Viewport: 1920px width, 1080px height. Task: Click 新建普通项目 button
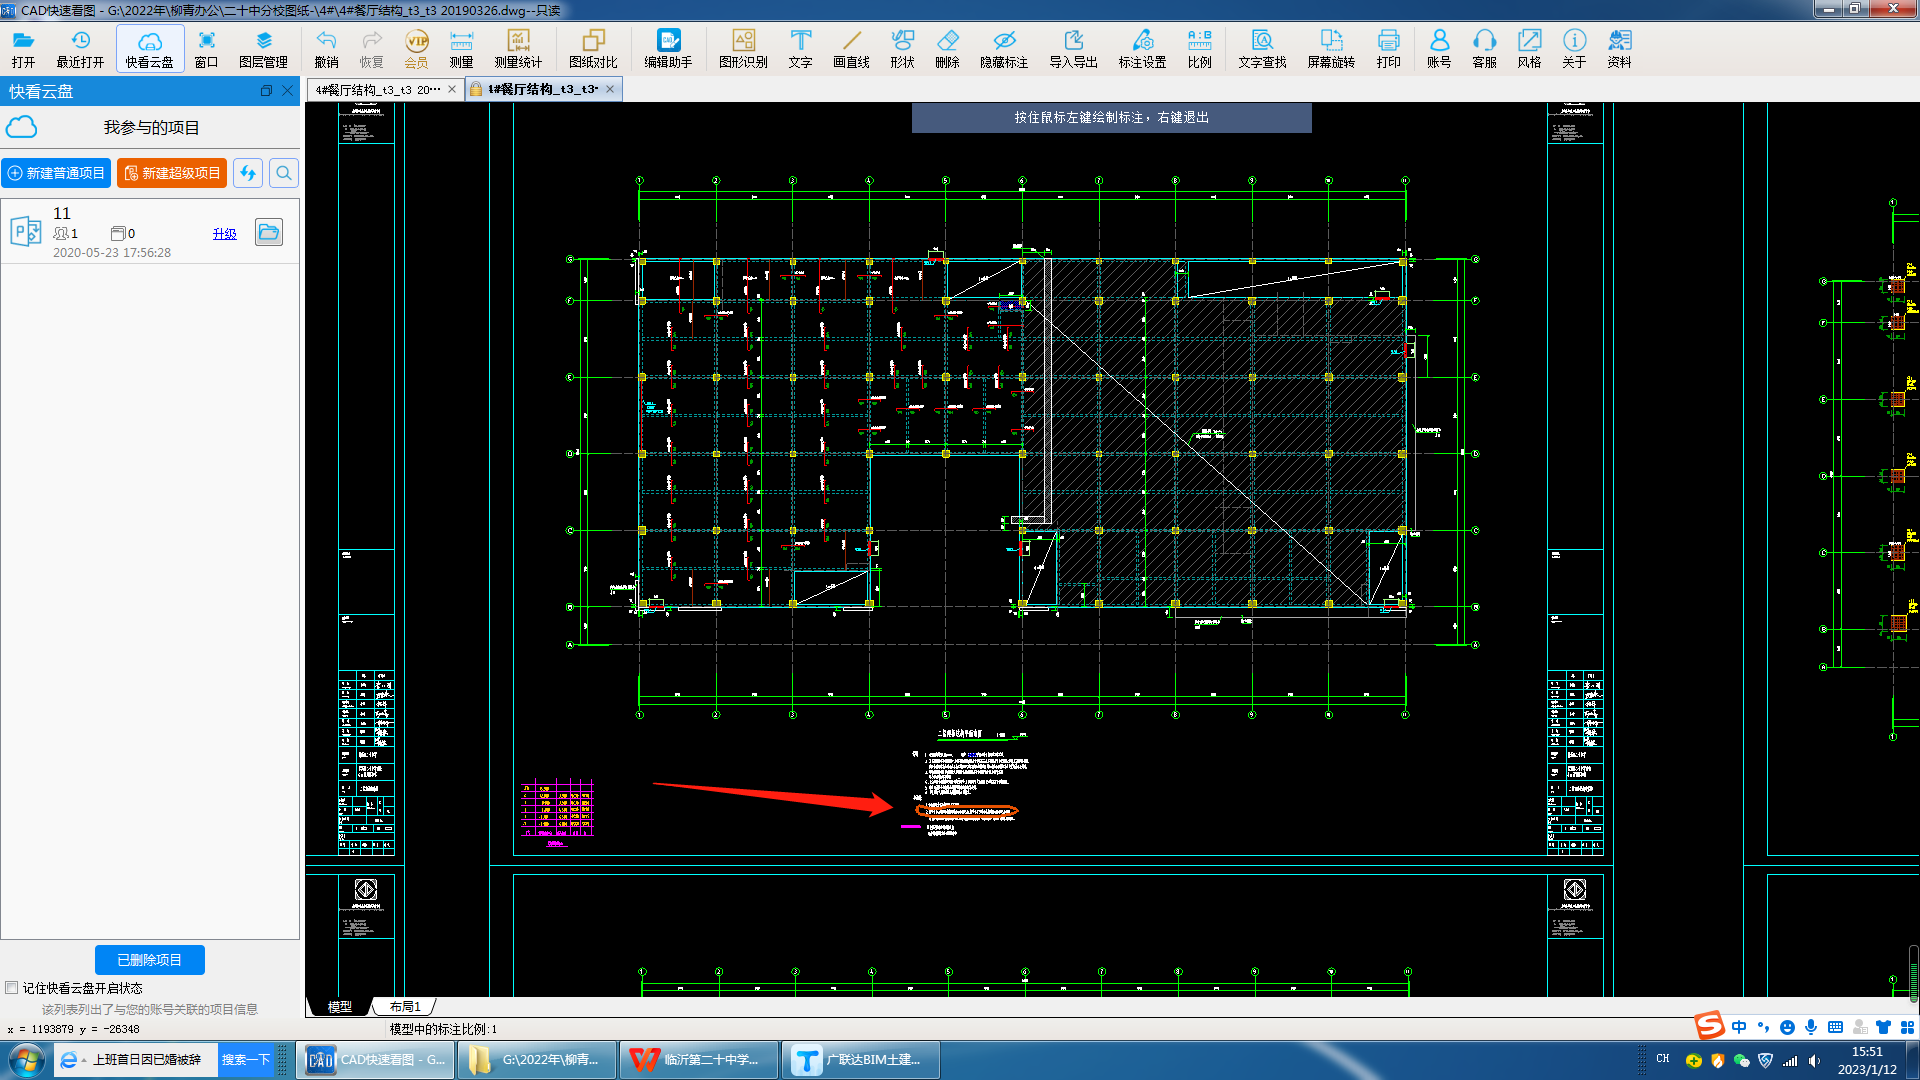click(x=56, y=173)
